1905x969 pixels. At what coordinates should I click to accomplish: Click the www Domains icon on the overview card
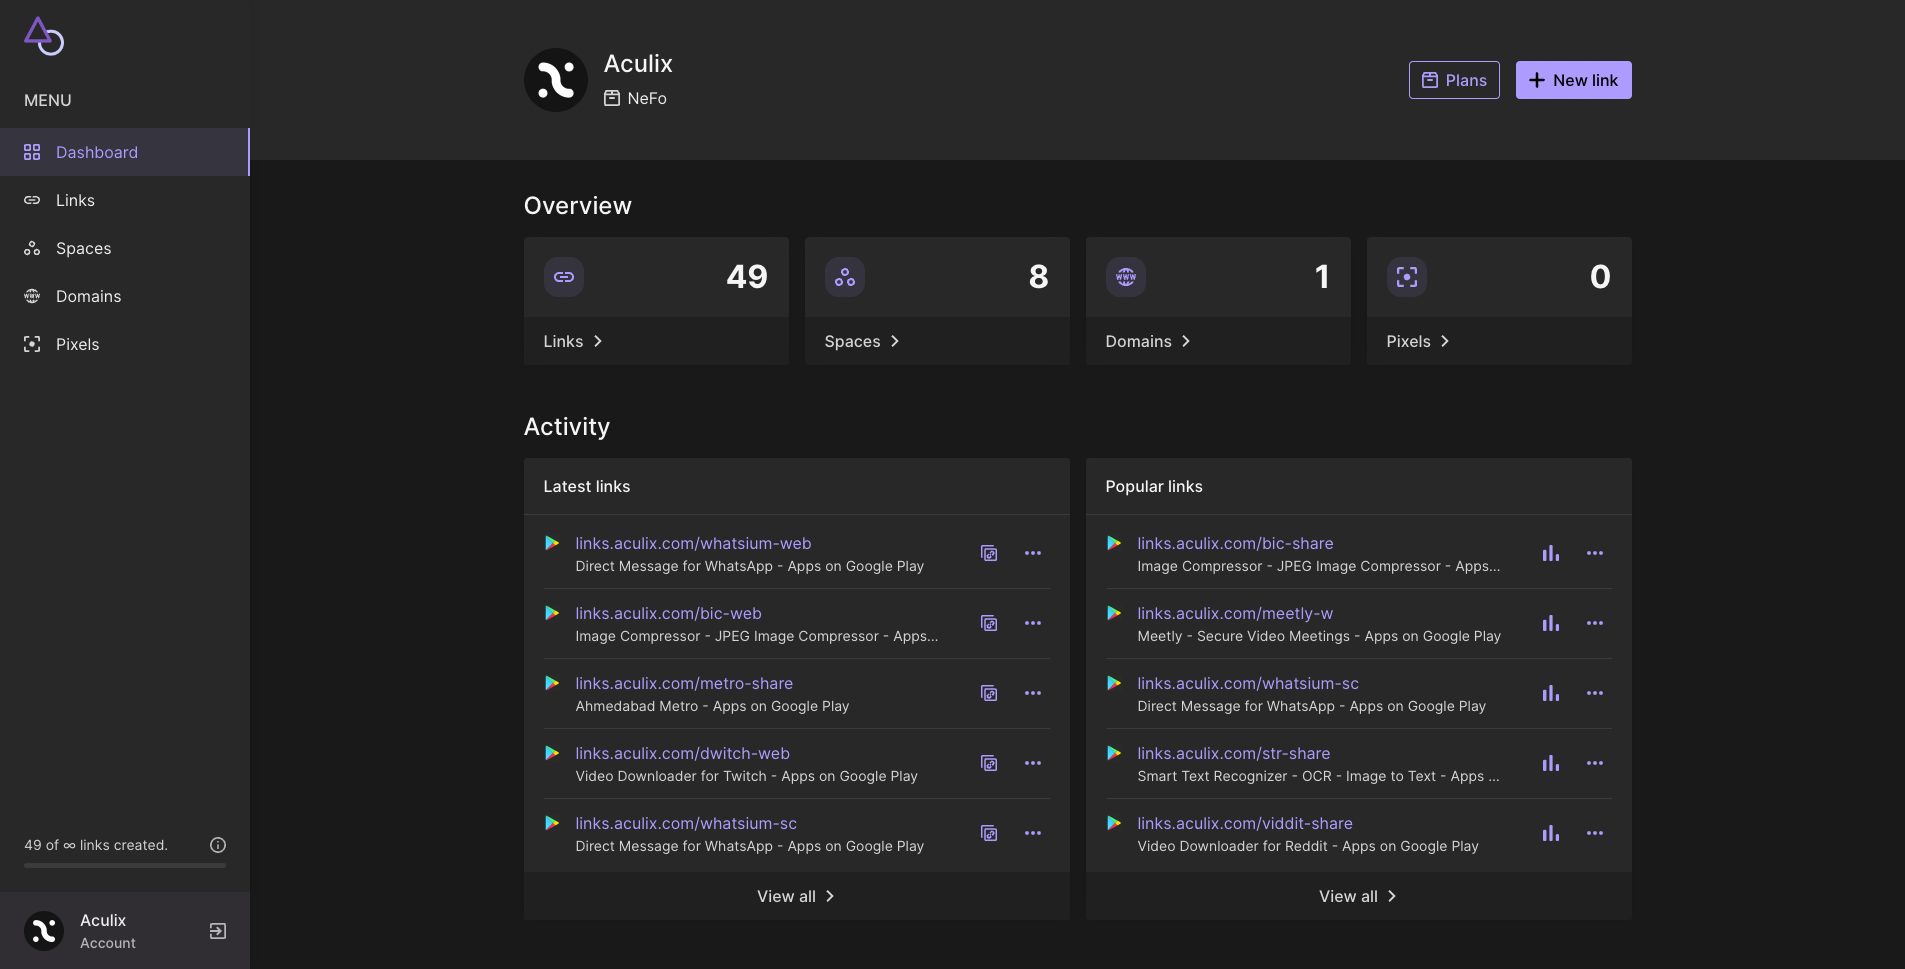[1126, 277]
